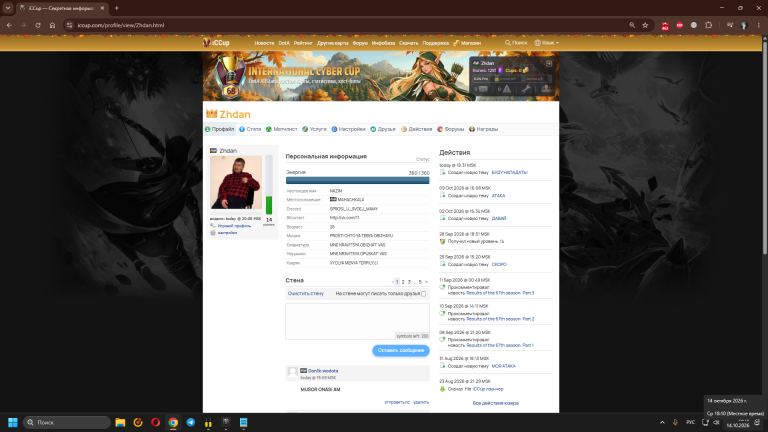Open the messages envelope icon in user panel
The height and width of the screenshot is (432, 768).
point(483,89)
